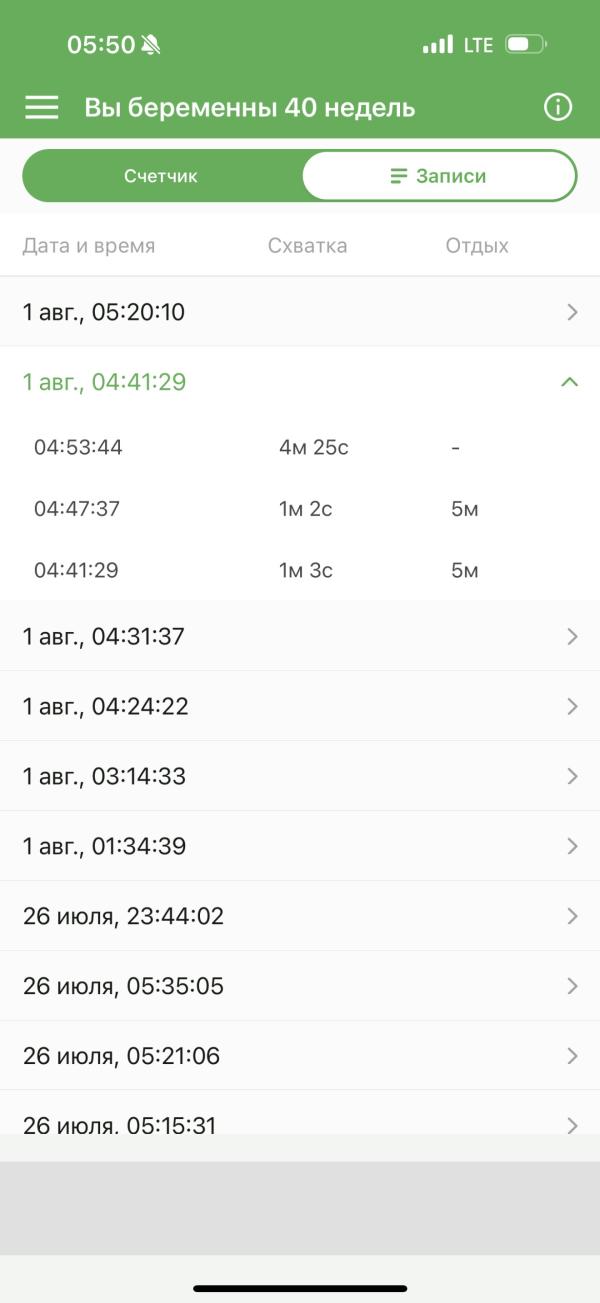This screenshot has height=1303, width=600.
Task: Tap the 04:53:44 contraction entry
Action: pyautogui.click(x=78, y=448)
